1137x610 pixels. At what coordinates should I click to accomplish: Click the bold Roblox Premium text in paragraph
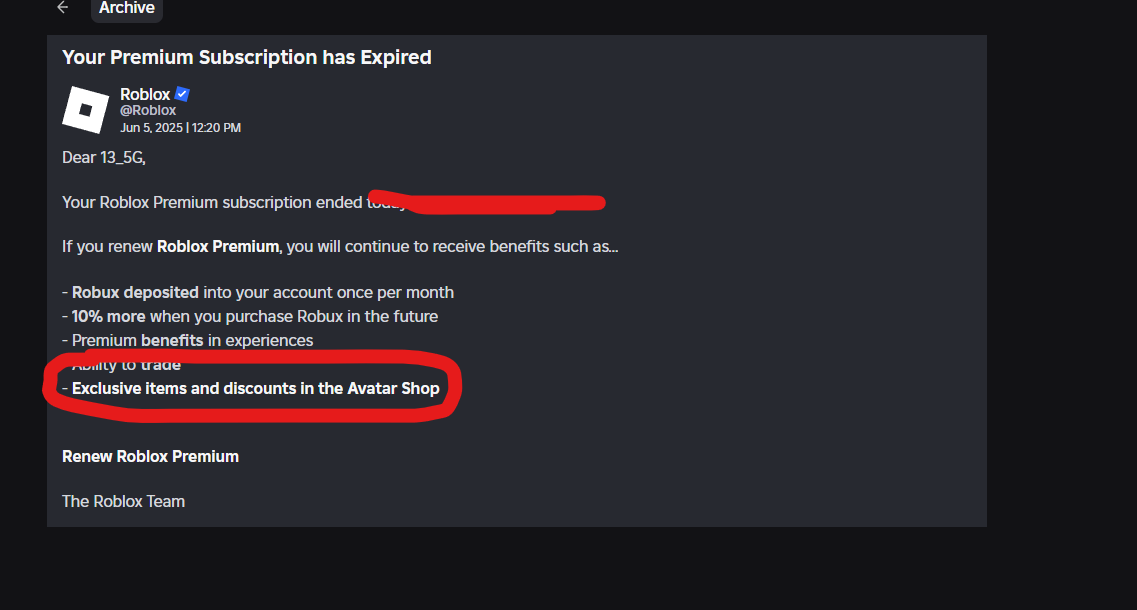tap(213, 246)
